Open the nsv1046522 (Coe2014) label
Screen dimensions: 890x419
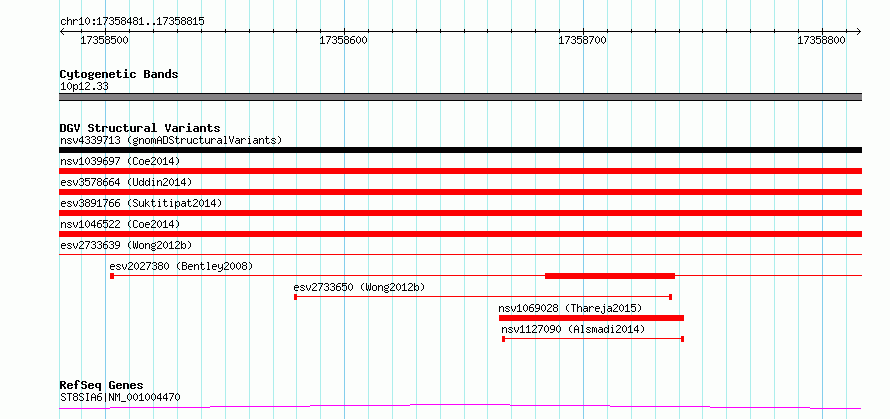(x=120, y=224)
